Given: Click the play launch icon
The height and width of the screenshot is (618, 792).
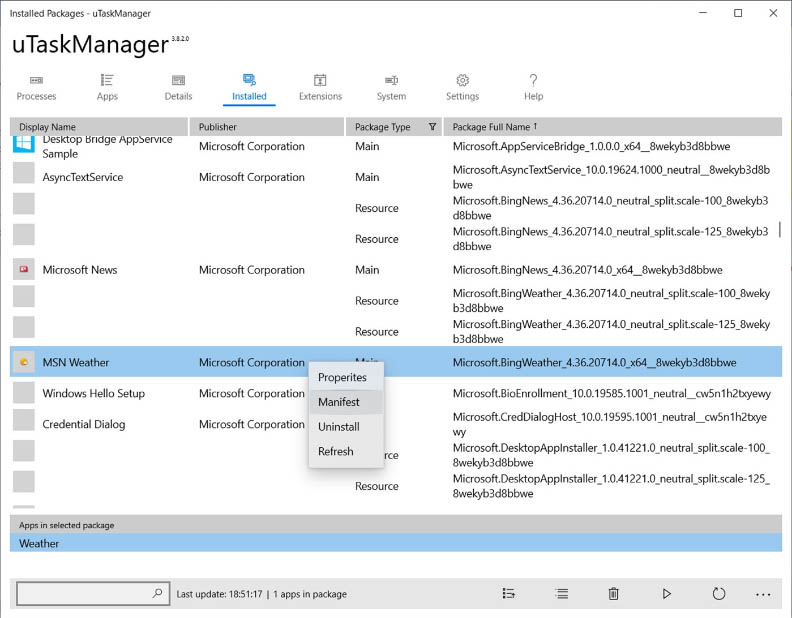Looking at the screenshot, I should [x=666, y=594].
